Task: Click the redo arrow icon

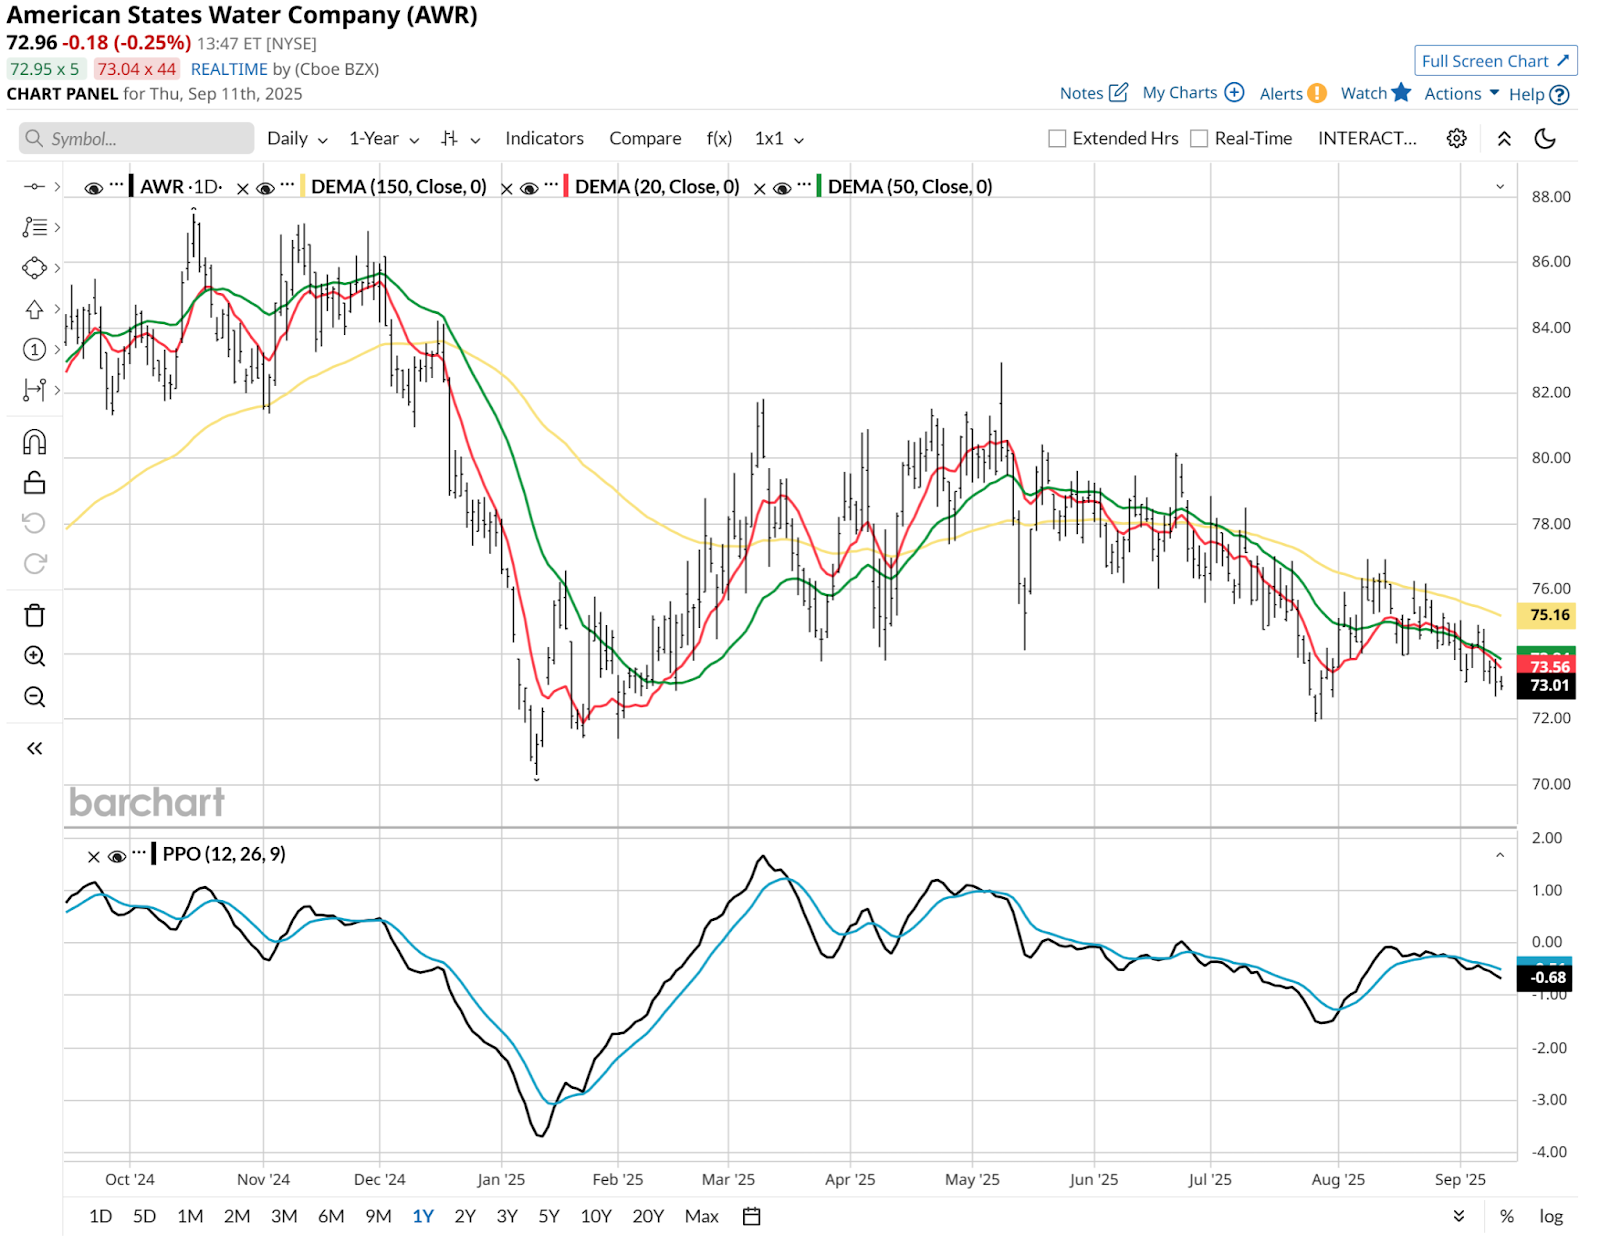Action: (34, 563)
